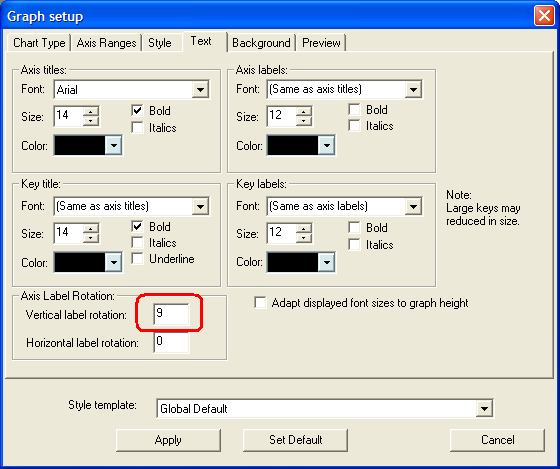This screenshot has width=560, height=469.
Task: Expand the Key labels Font dropdown
Action: point(413,206)
